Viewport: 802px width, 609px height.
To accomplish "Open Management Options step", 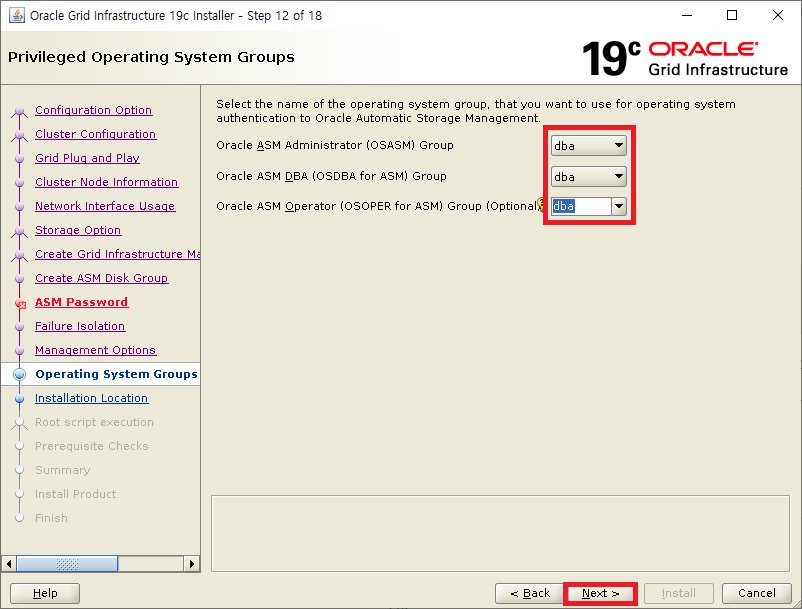I will click(x=95, y=350).
